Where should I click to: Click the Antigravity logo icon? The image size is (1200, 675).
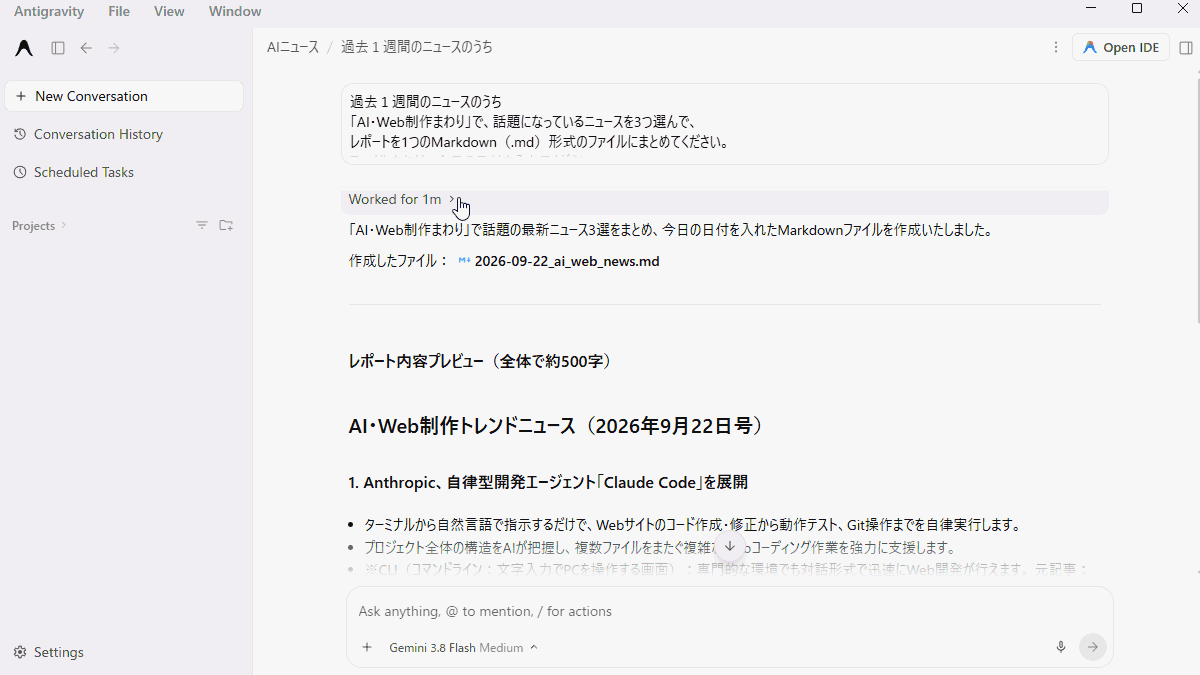coord(24,48)
